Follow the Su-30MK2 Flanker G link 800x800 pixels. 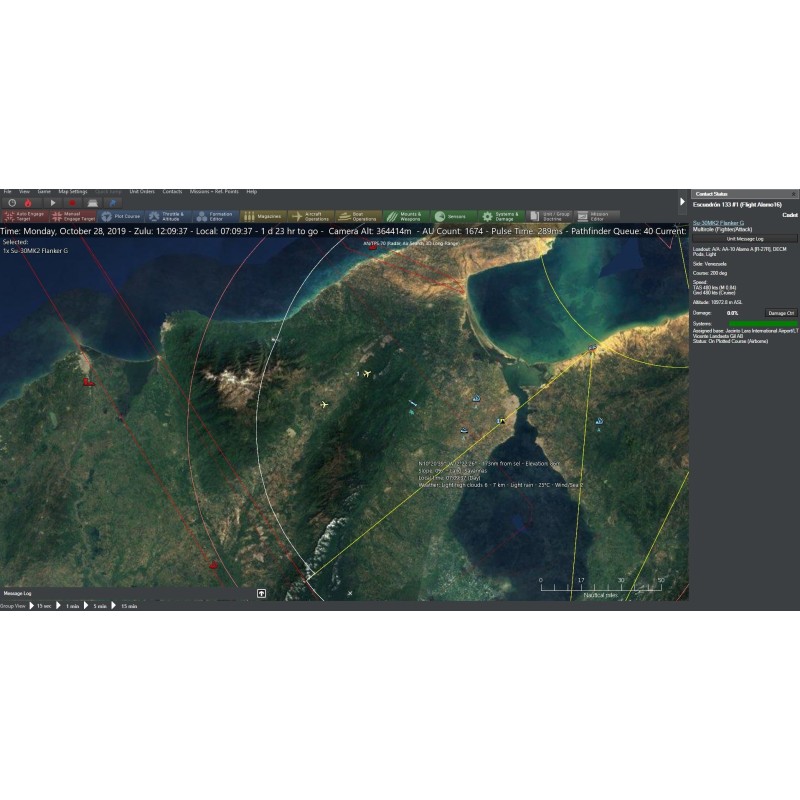pos(718,222)
